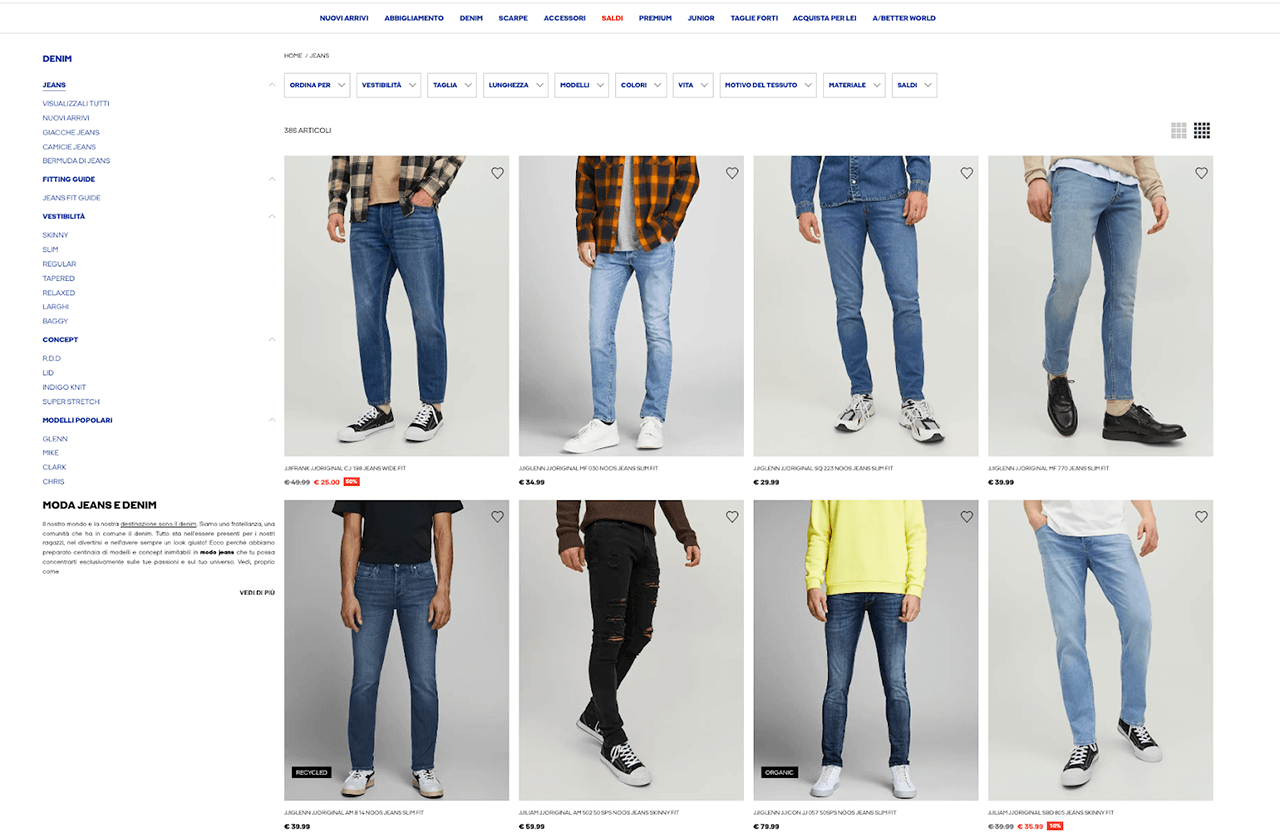Open the Colori filter dropdown
Viewport: 1280px width, 838px height.
pos(640,85)
